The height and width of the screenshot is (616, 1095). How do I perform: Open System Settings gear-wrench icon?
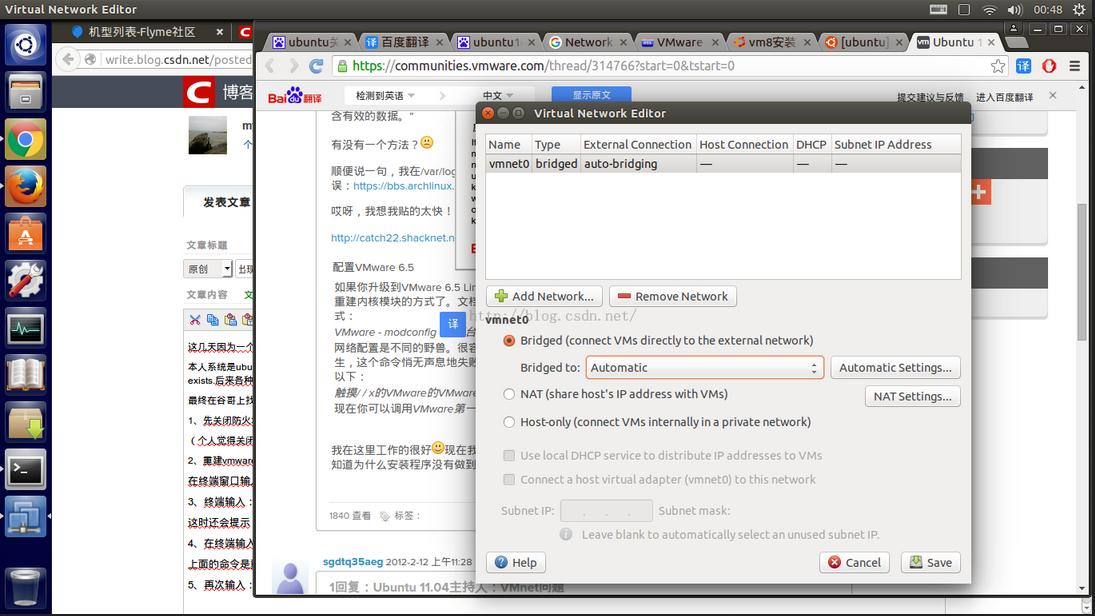tap(26, 281)
